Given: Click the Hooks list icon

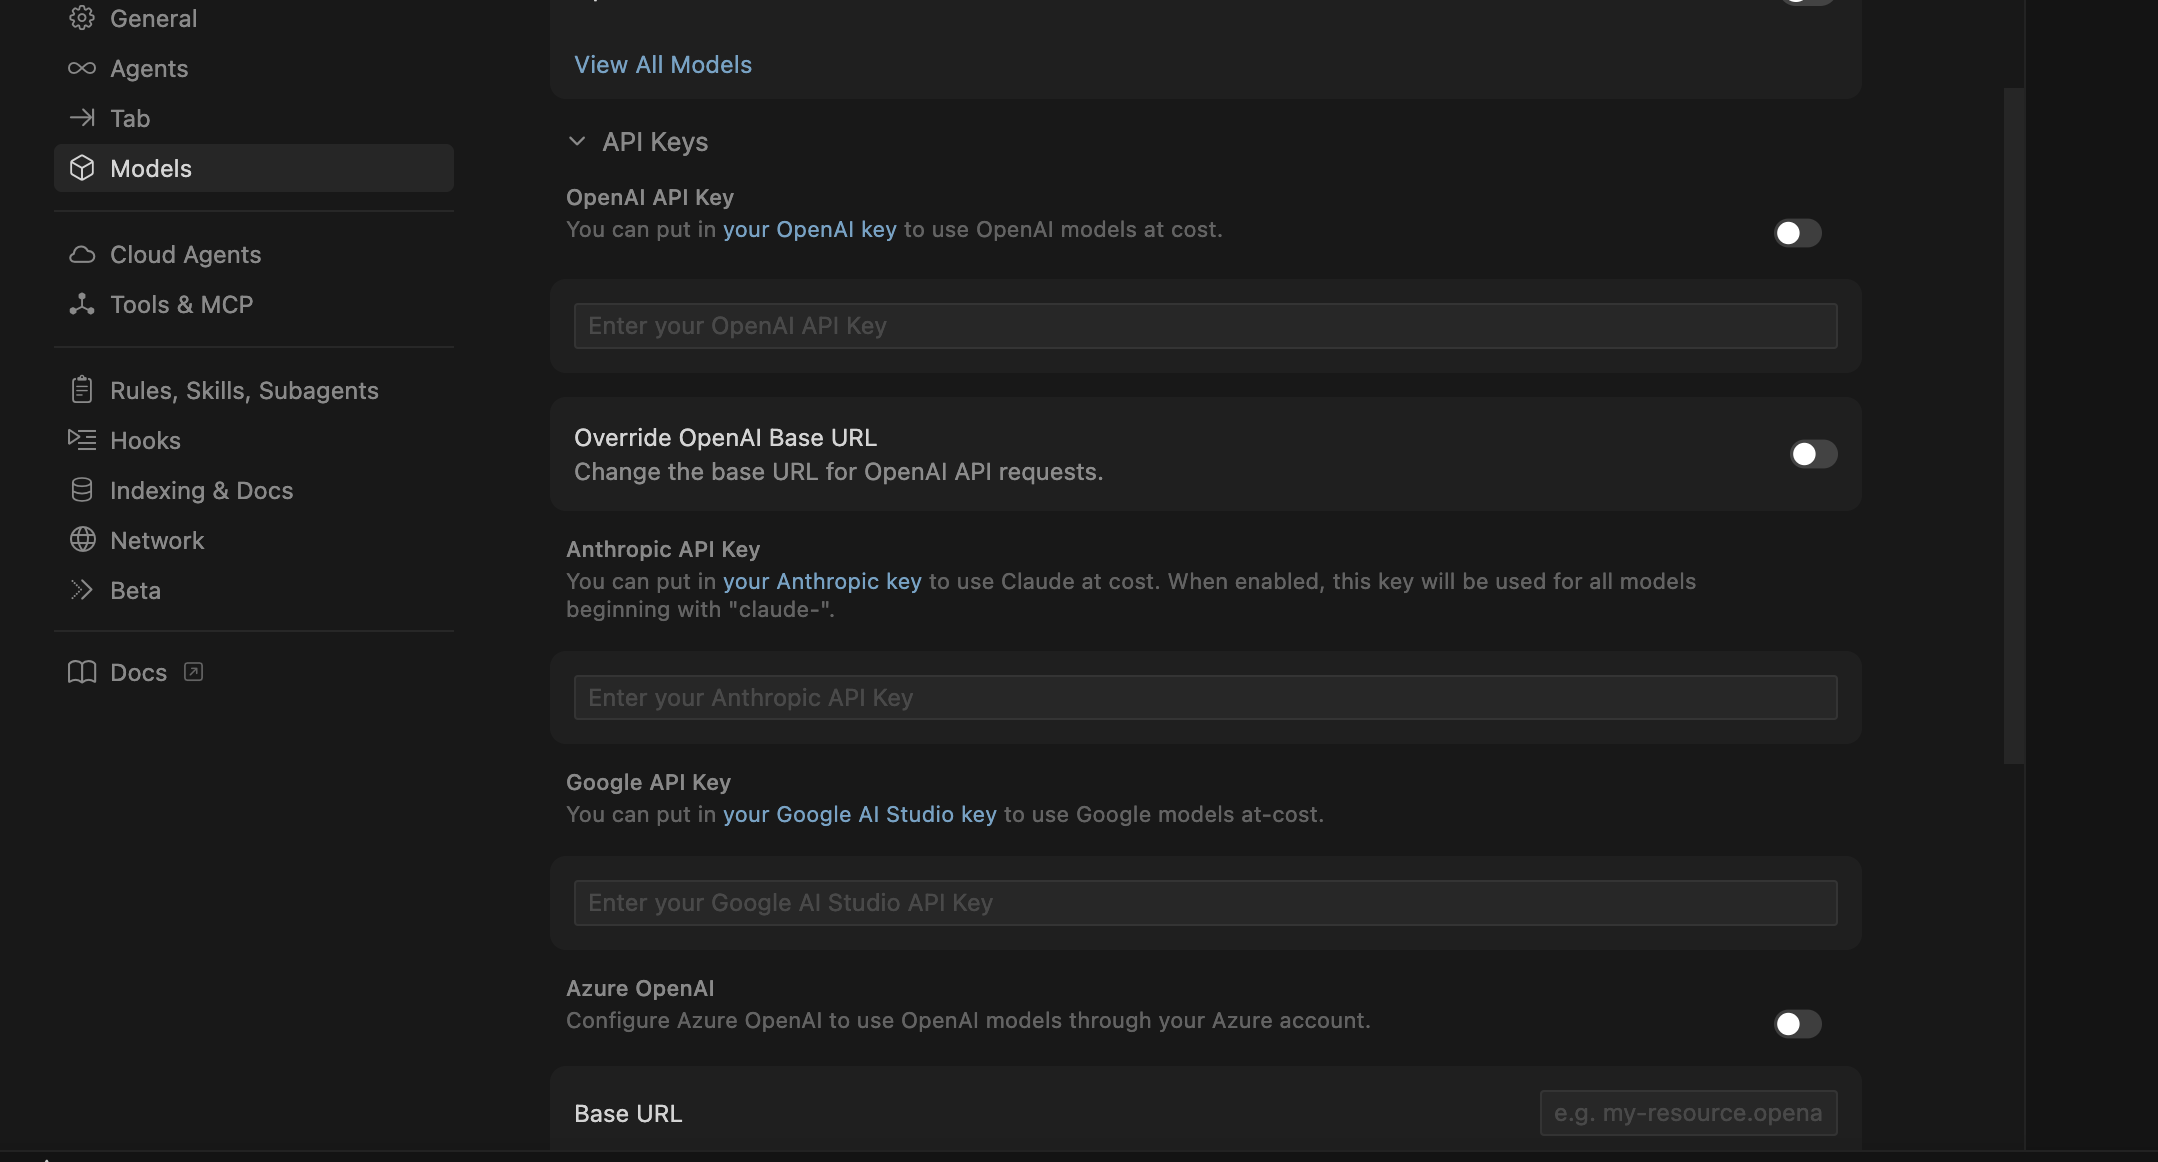Looking at the screenshot, I should [x=82, y=440].
